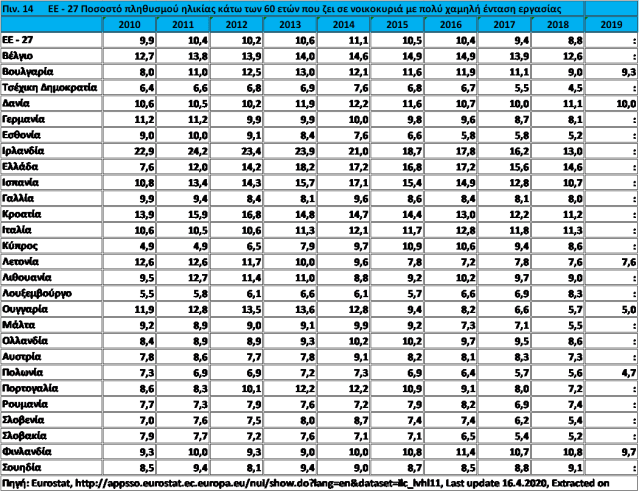This screenshot has height=492, width=639.
Task: Click the Κύπρος row label
Action: (24, 244)
